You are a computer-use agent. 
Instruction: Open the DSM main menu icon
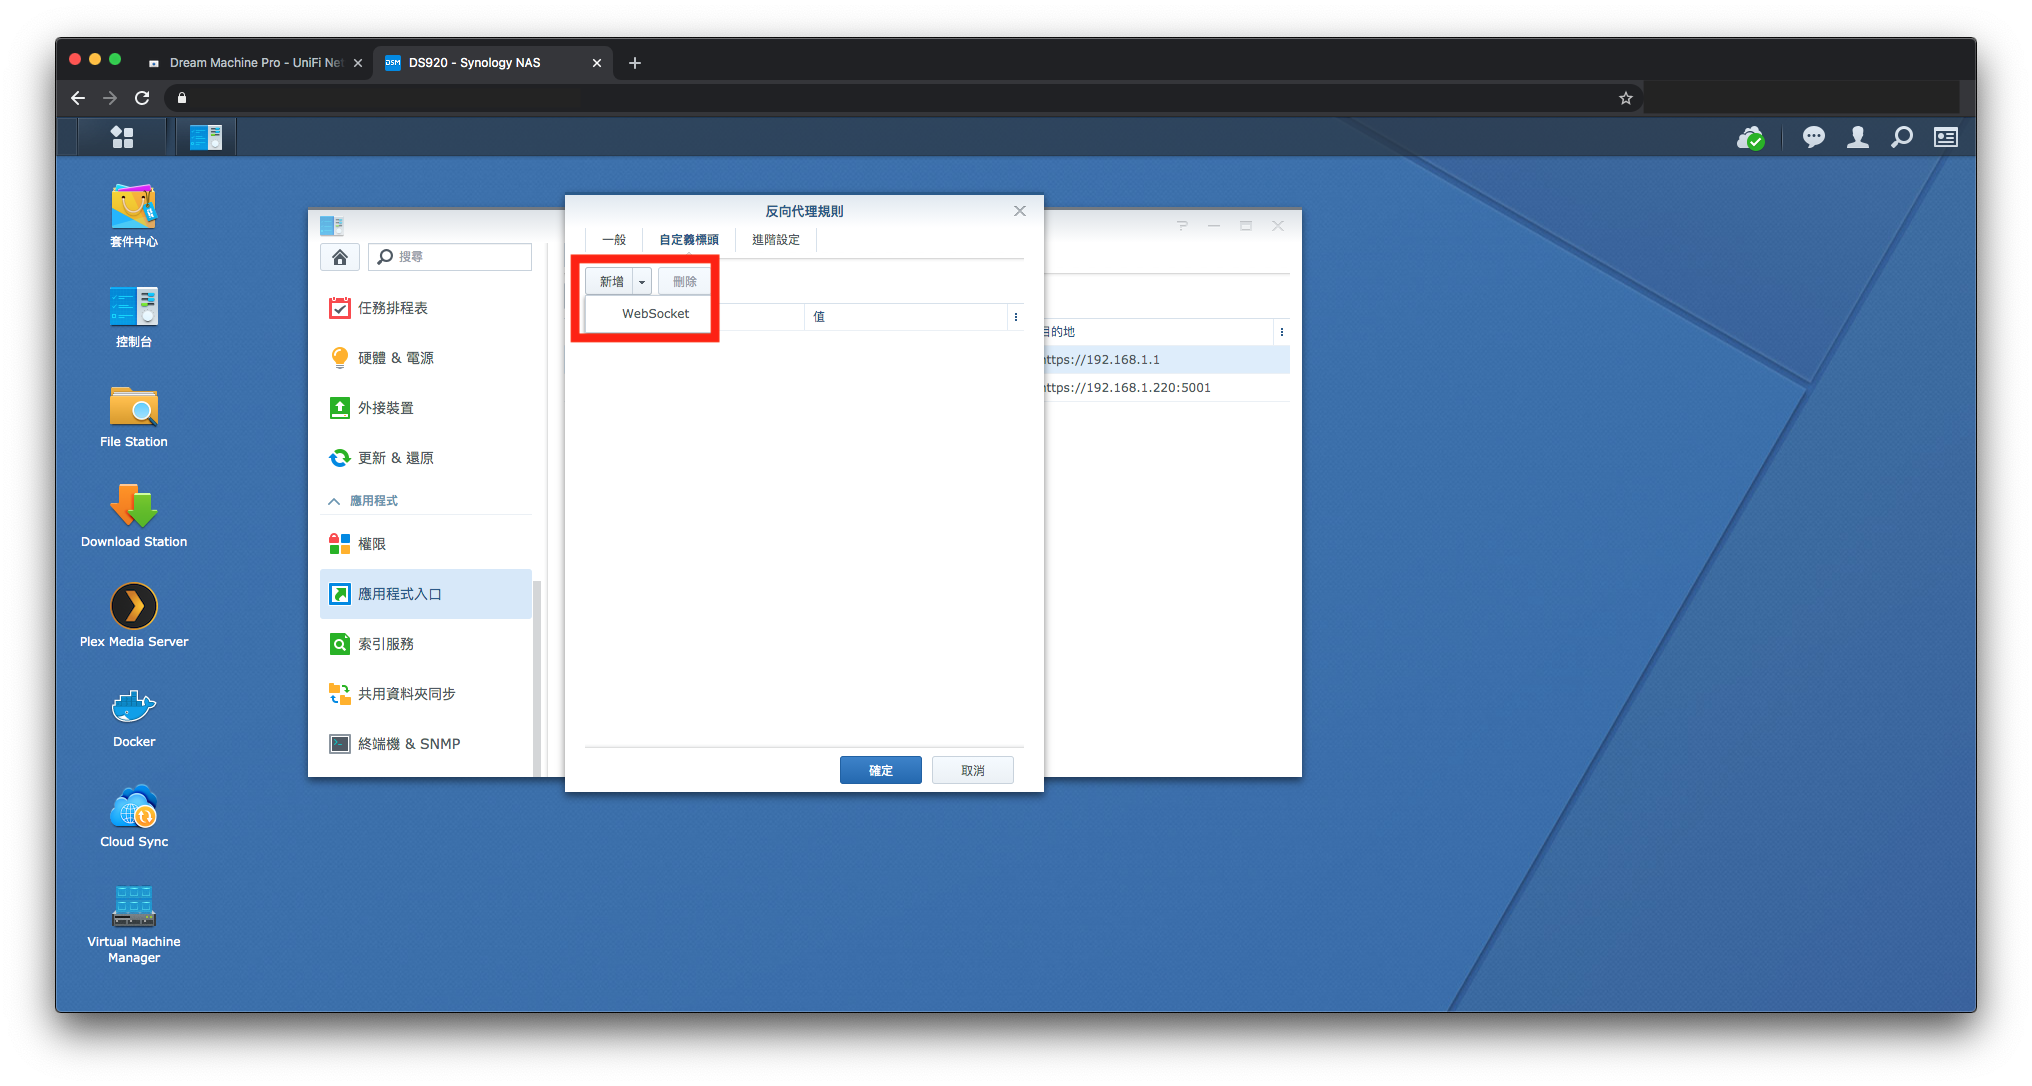tap(122, 137)
